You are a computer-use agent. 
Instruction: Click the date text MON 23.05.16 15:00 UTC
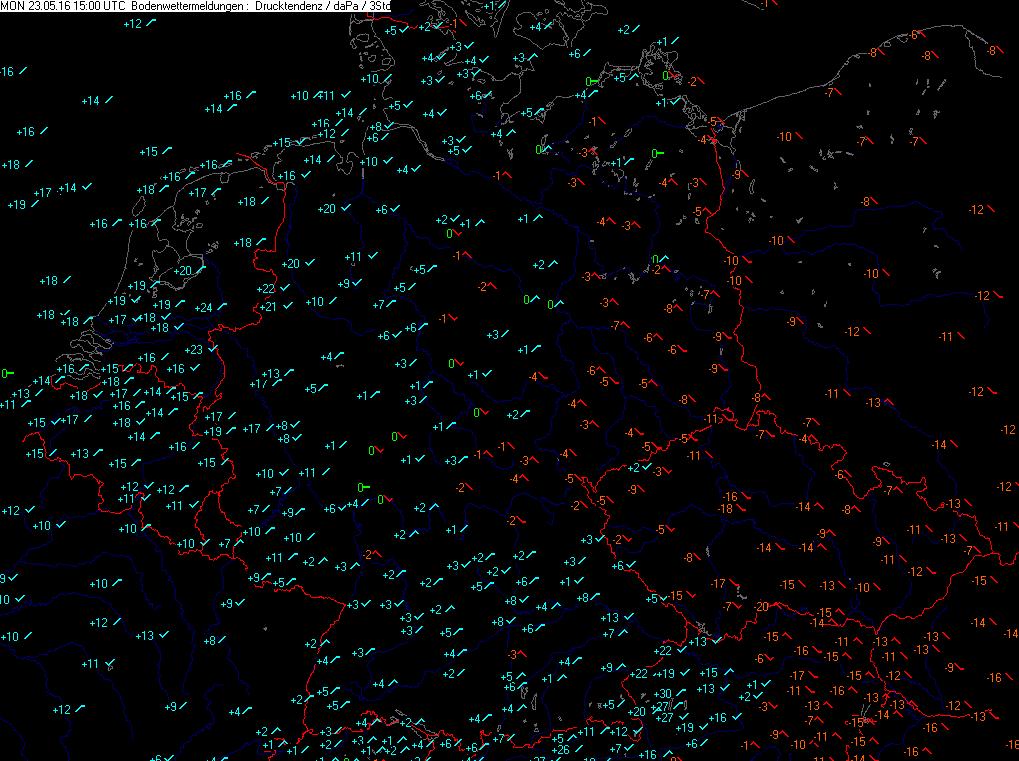[62, 6]
